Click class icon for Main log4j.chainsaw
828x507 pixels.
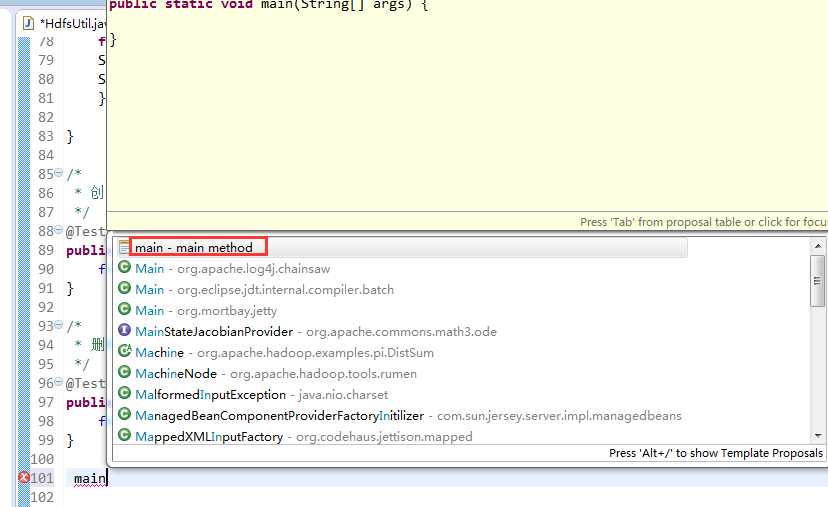coord(124,267)
